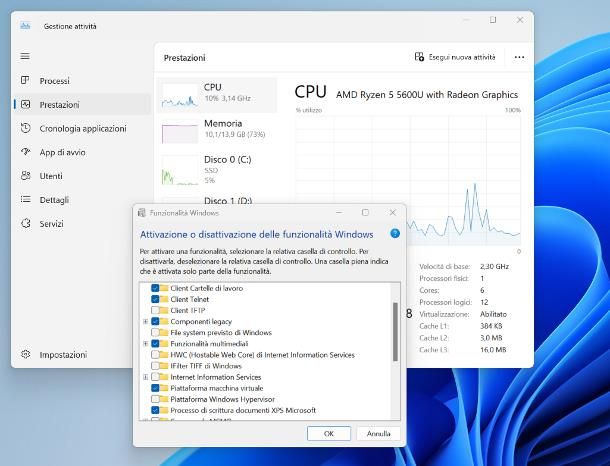Screen dimensions: 610x466
Task: Toggle the Funzionalità multimediali checkbox
Action: pos(155,343)
